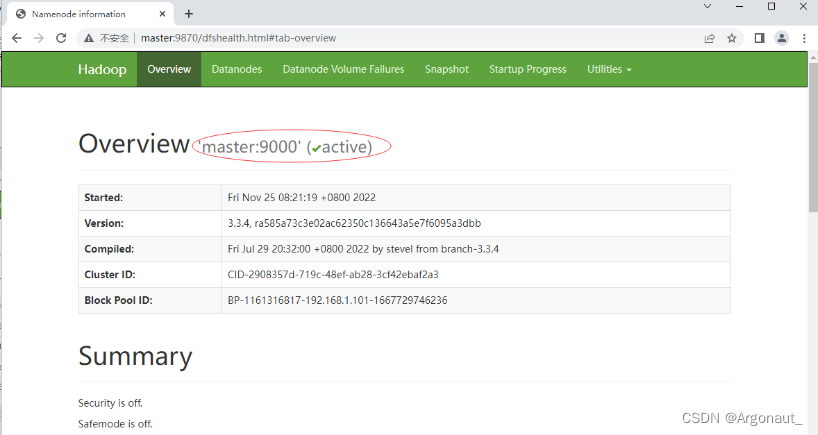Click the 'Block Pool ID:' row label
Viewport: 818px width, 435px height.
tap(118, 300)
